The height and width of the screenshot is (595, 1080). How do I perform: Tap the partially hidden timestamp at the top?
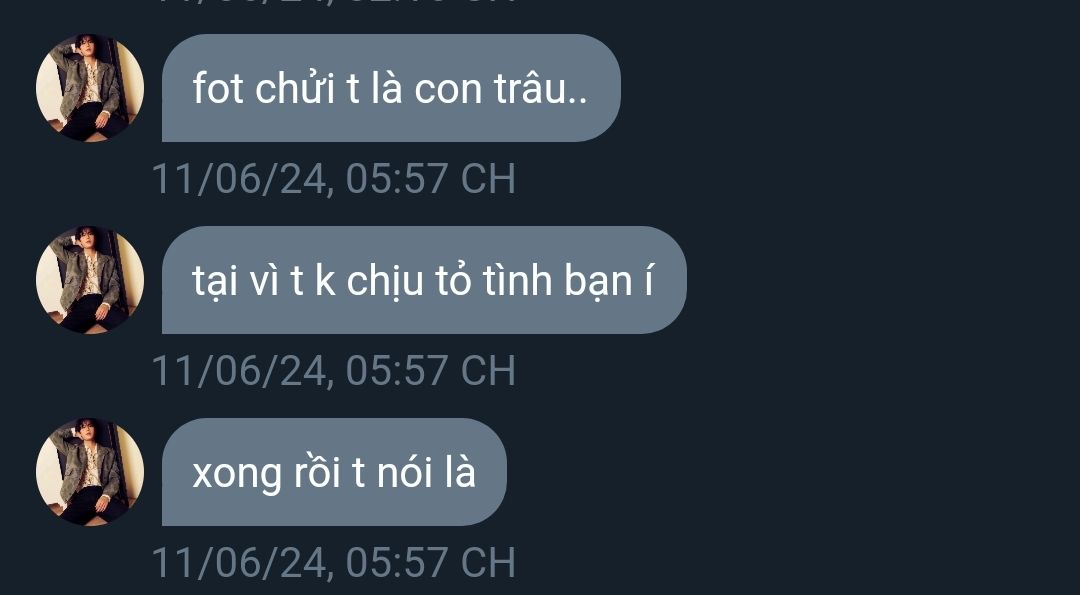[333, 3]
